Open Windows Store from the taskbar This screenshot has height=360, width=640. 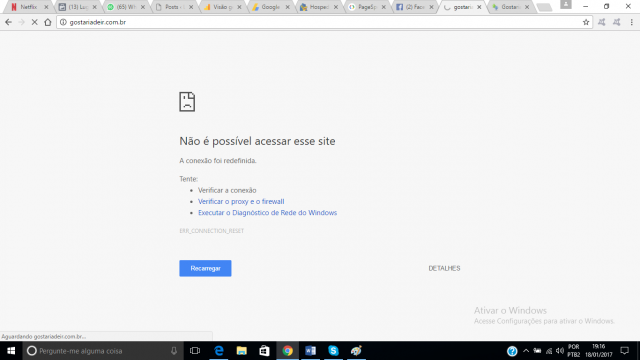(x=264, y=351)
